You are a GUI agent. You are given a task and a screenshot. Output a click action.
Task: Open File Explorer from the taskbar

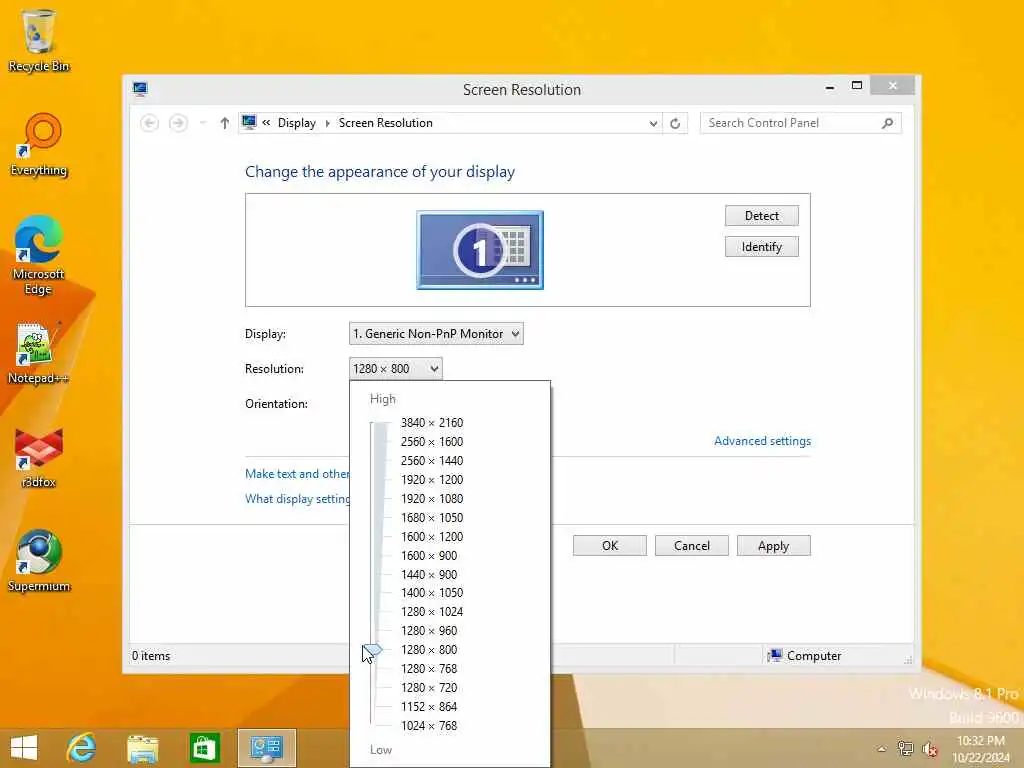point(142,748)
